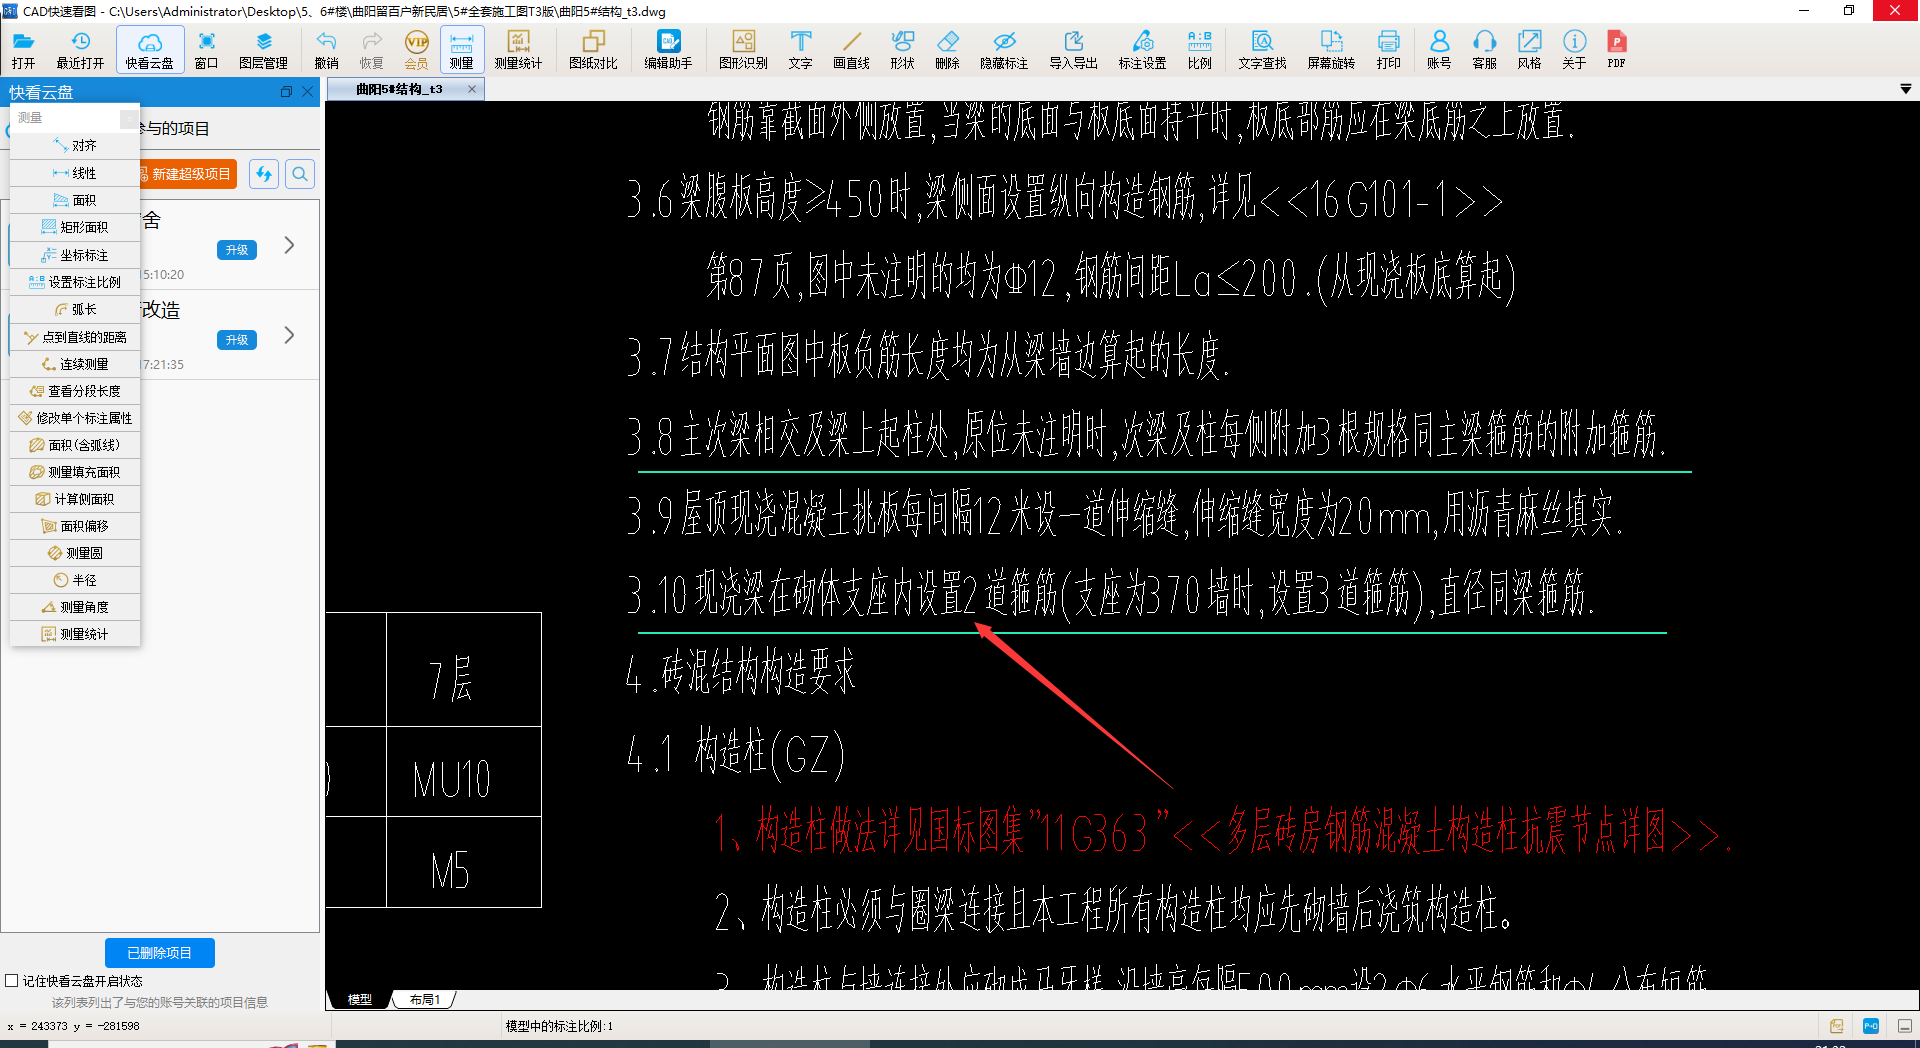
Task: Set drawing 比例 scale
Action: (1199, 49)
